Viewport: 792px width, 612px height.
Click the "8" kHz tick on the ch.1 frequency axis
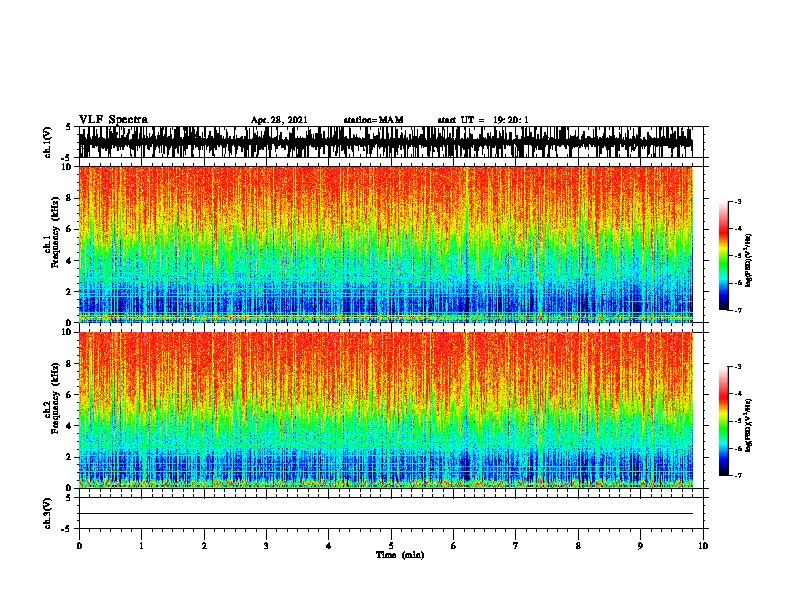click(x=70, y=198)
